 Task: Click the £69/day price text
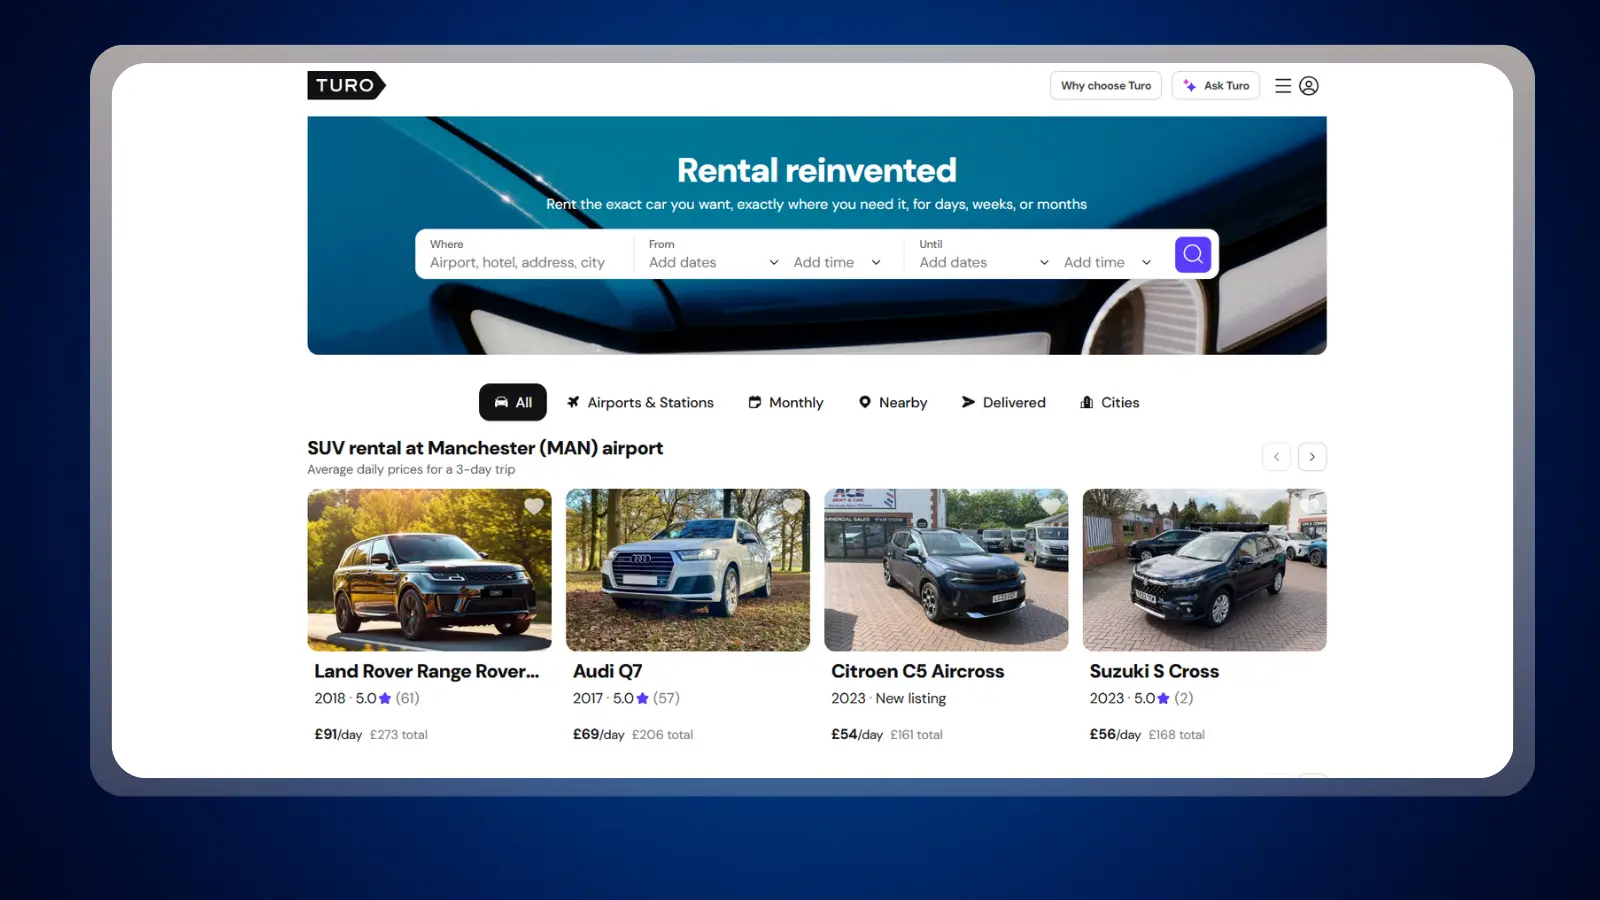coord(598,734)
